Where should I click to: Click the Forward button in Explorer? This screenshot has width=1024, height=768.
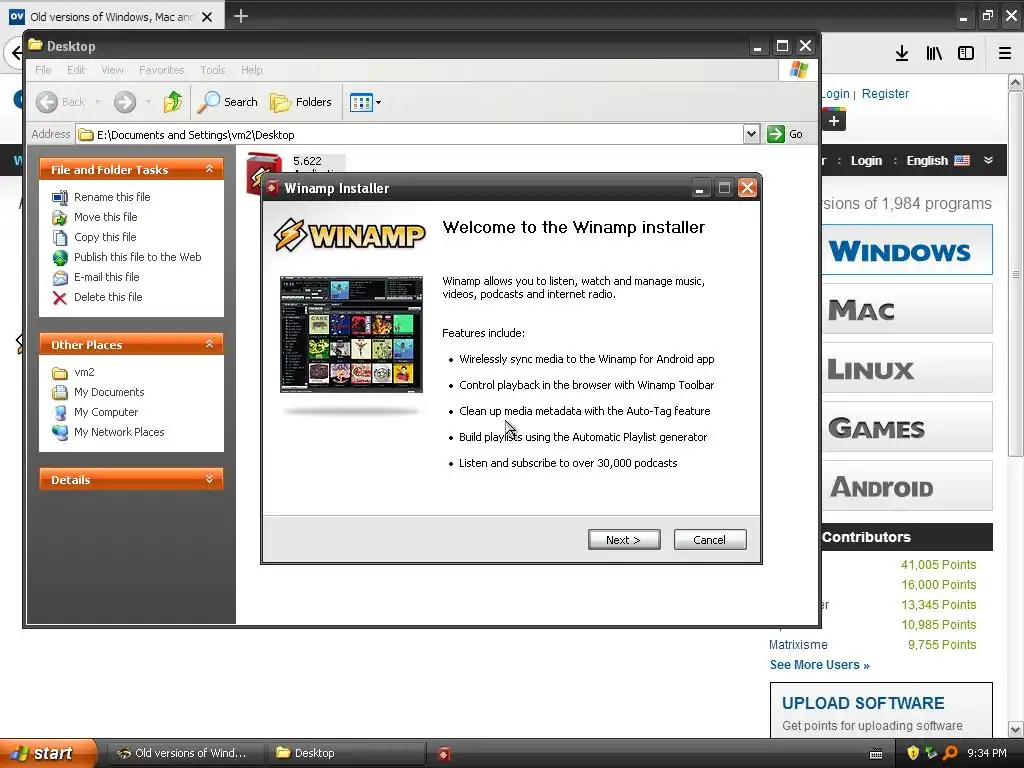pos(125,102)
